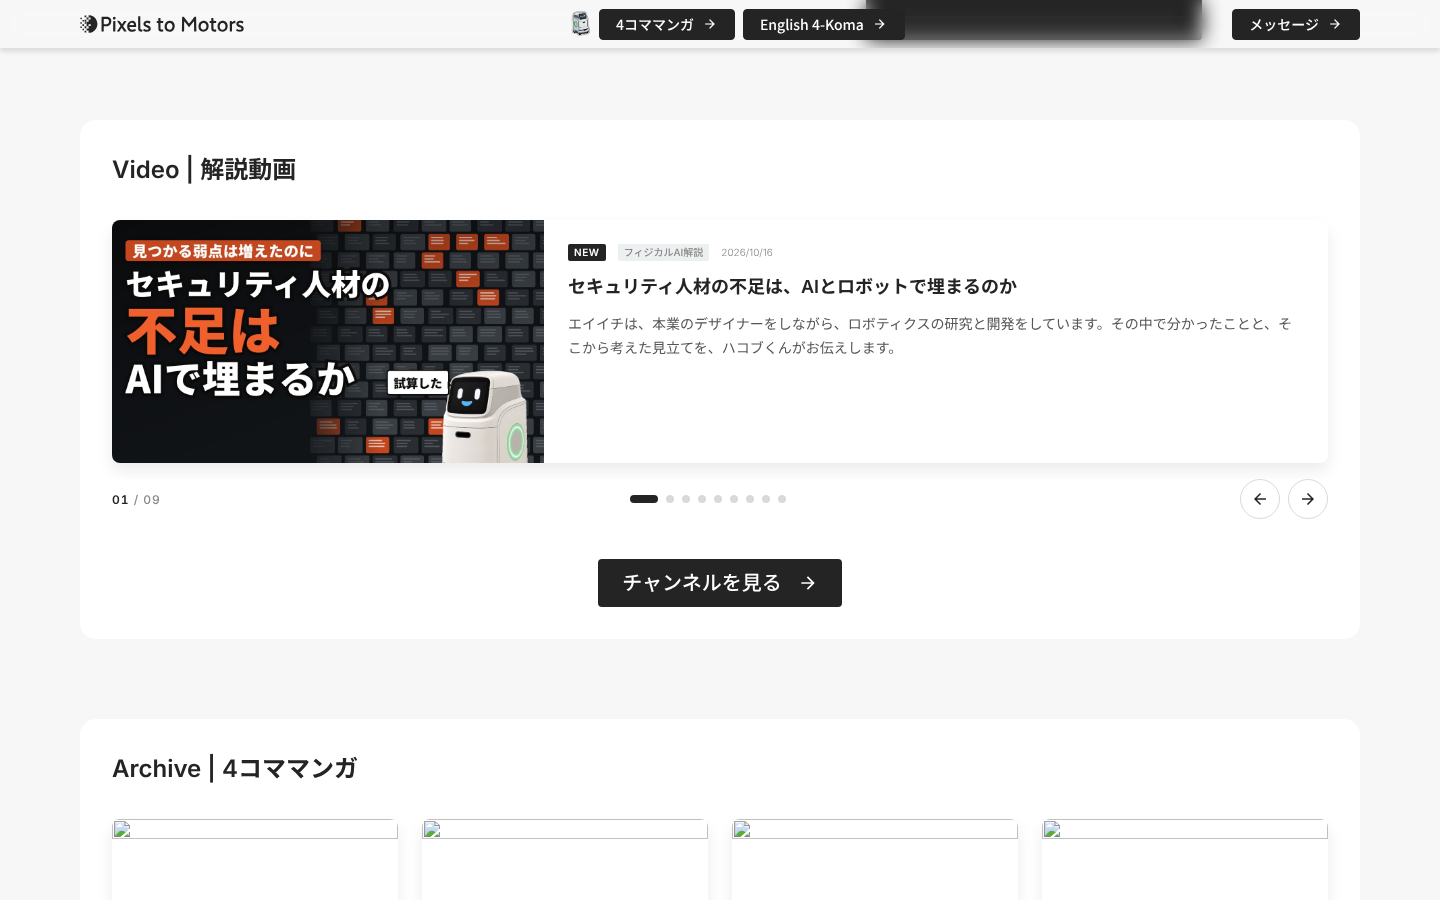Open the first archive manga card

pyautogui.click(x=255, y=860)
